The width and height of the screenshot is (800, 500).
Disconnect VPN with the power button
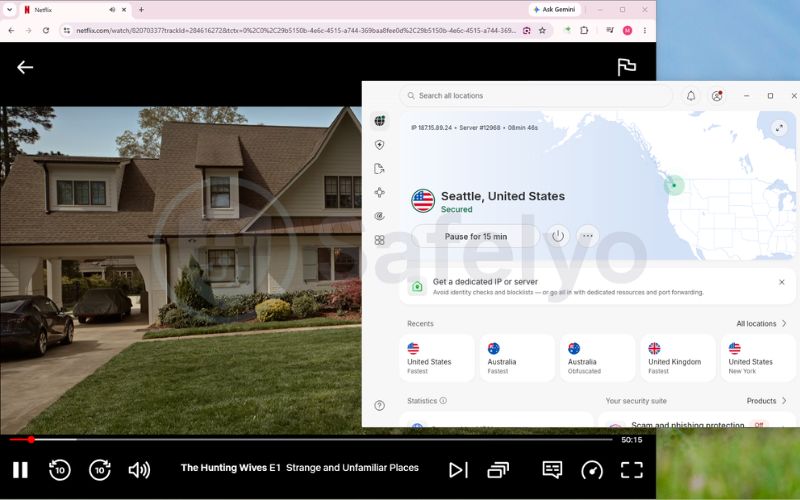(558, 236)
